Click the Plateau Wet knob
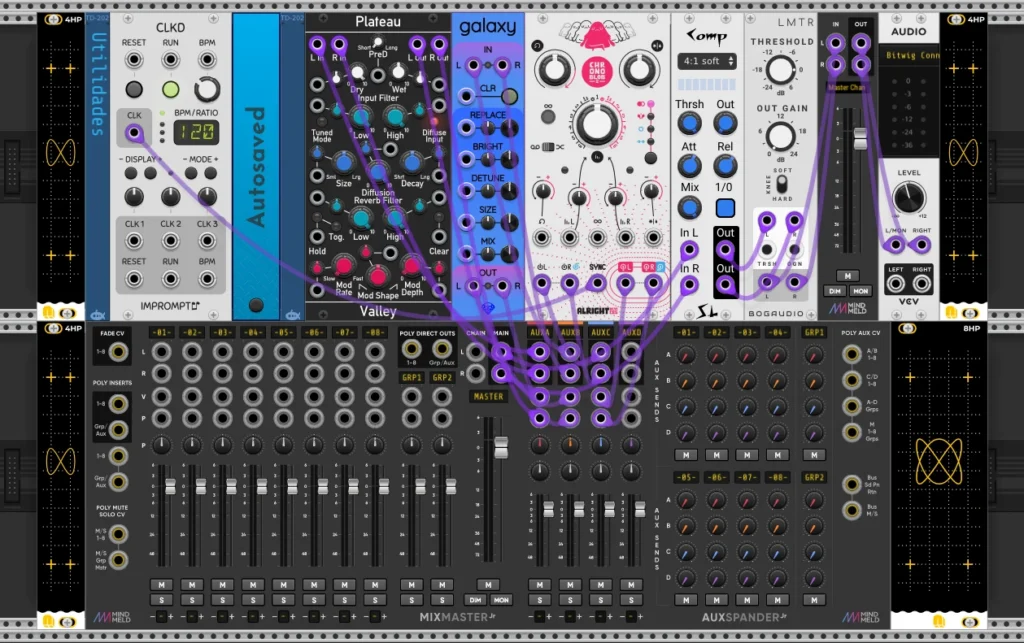Image resolution: width=1024 pixels, height=643 pixels. pos(398,72)
